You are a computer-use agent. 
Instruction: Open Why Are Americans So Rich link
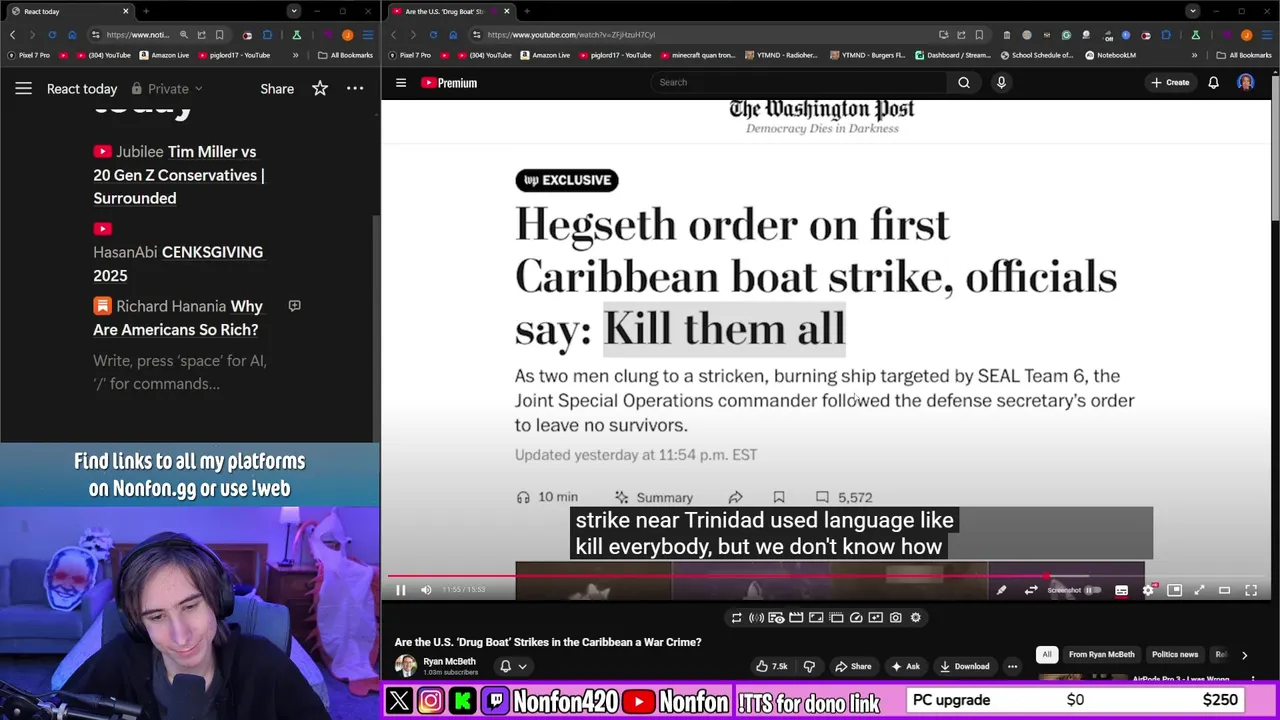click(178, 318)
